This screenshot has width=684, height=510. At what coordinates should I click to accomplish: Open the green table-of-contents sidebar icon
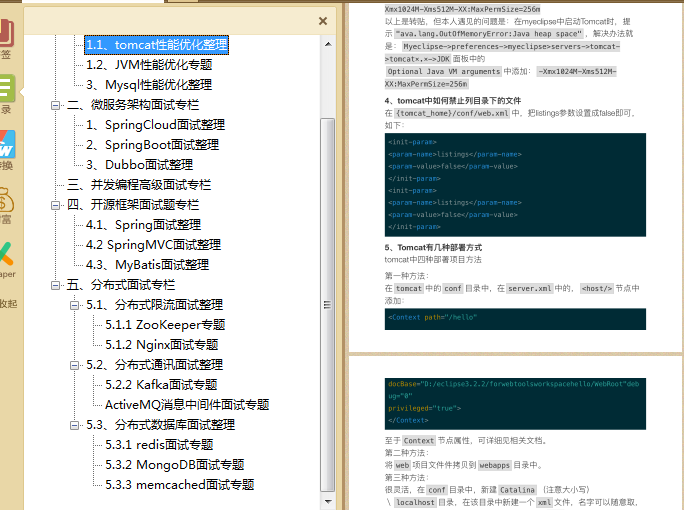(x=7, y=88)
